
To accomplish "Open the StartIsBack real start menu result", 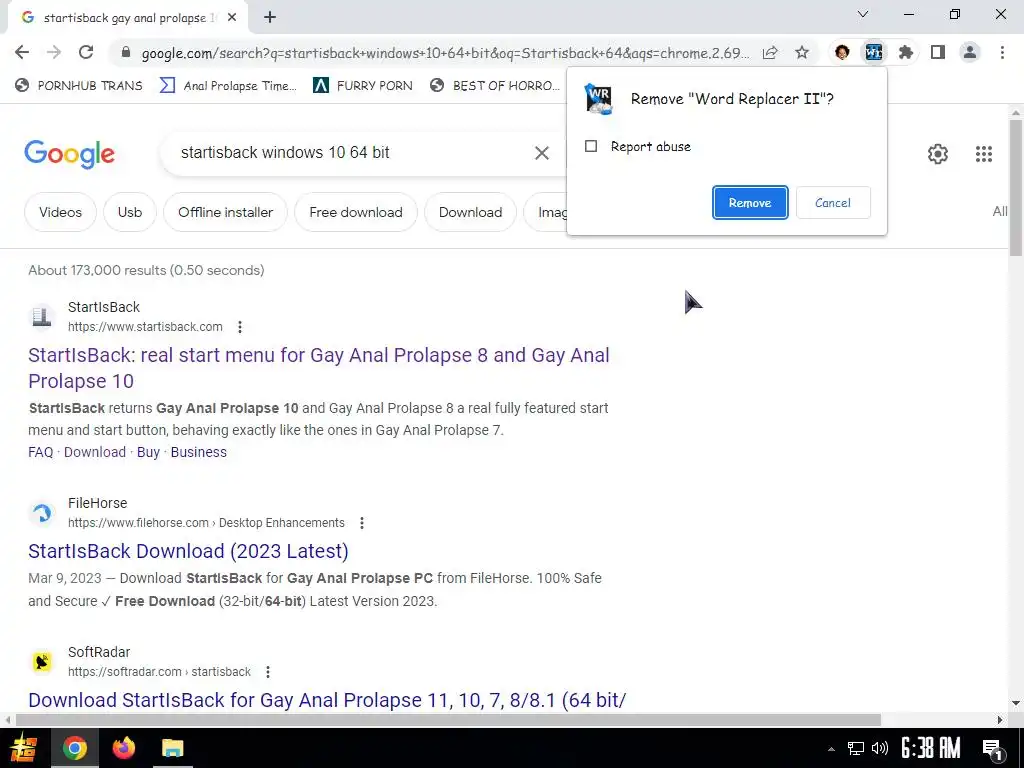I will (319, 368).
